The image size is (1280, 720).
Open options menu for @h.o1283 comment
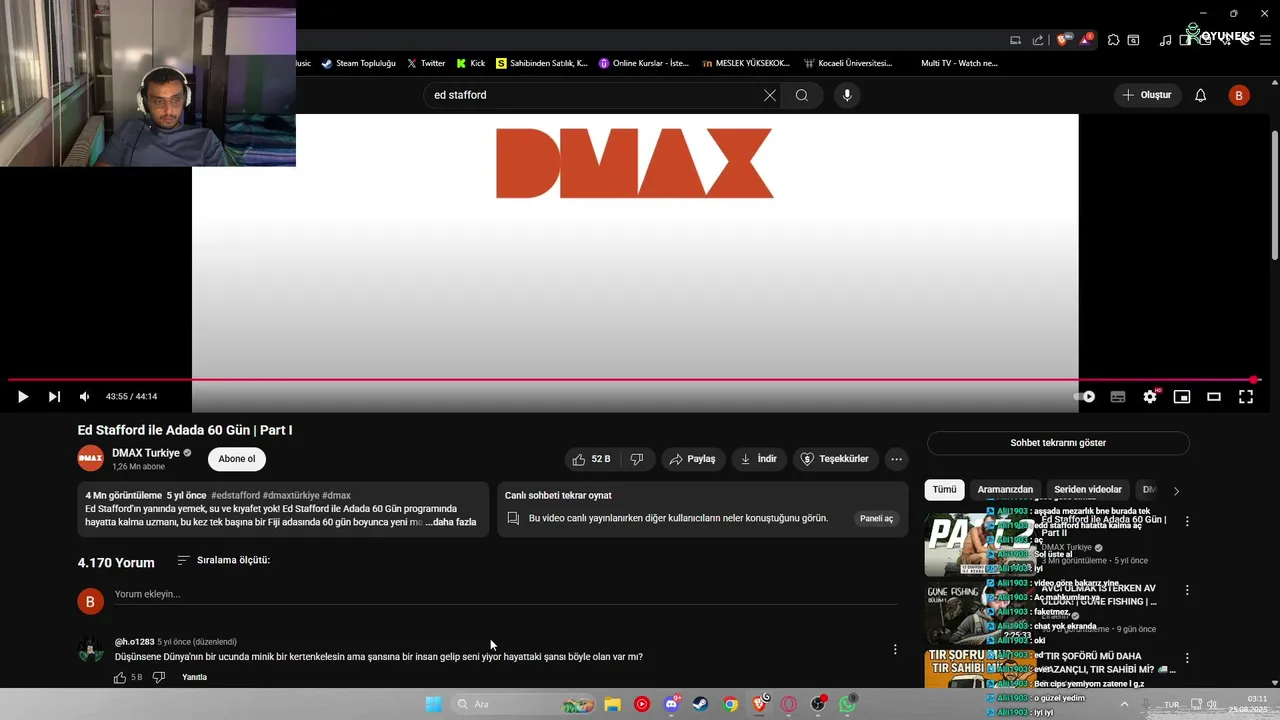point(895,649)
